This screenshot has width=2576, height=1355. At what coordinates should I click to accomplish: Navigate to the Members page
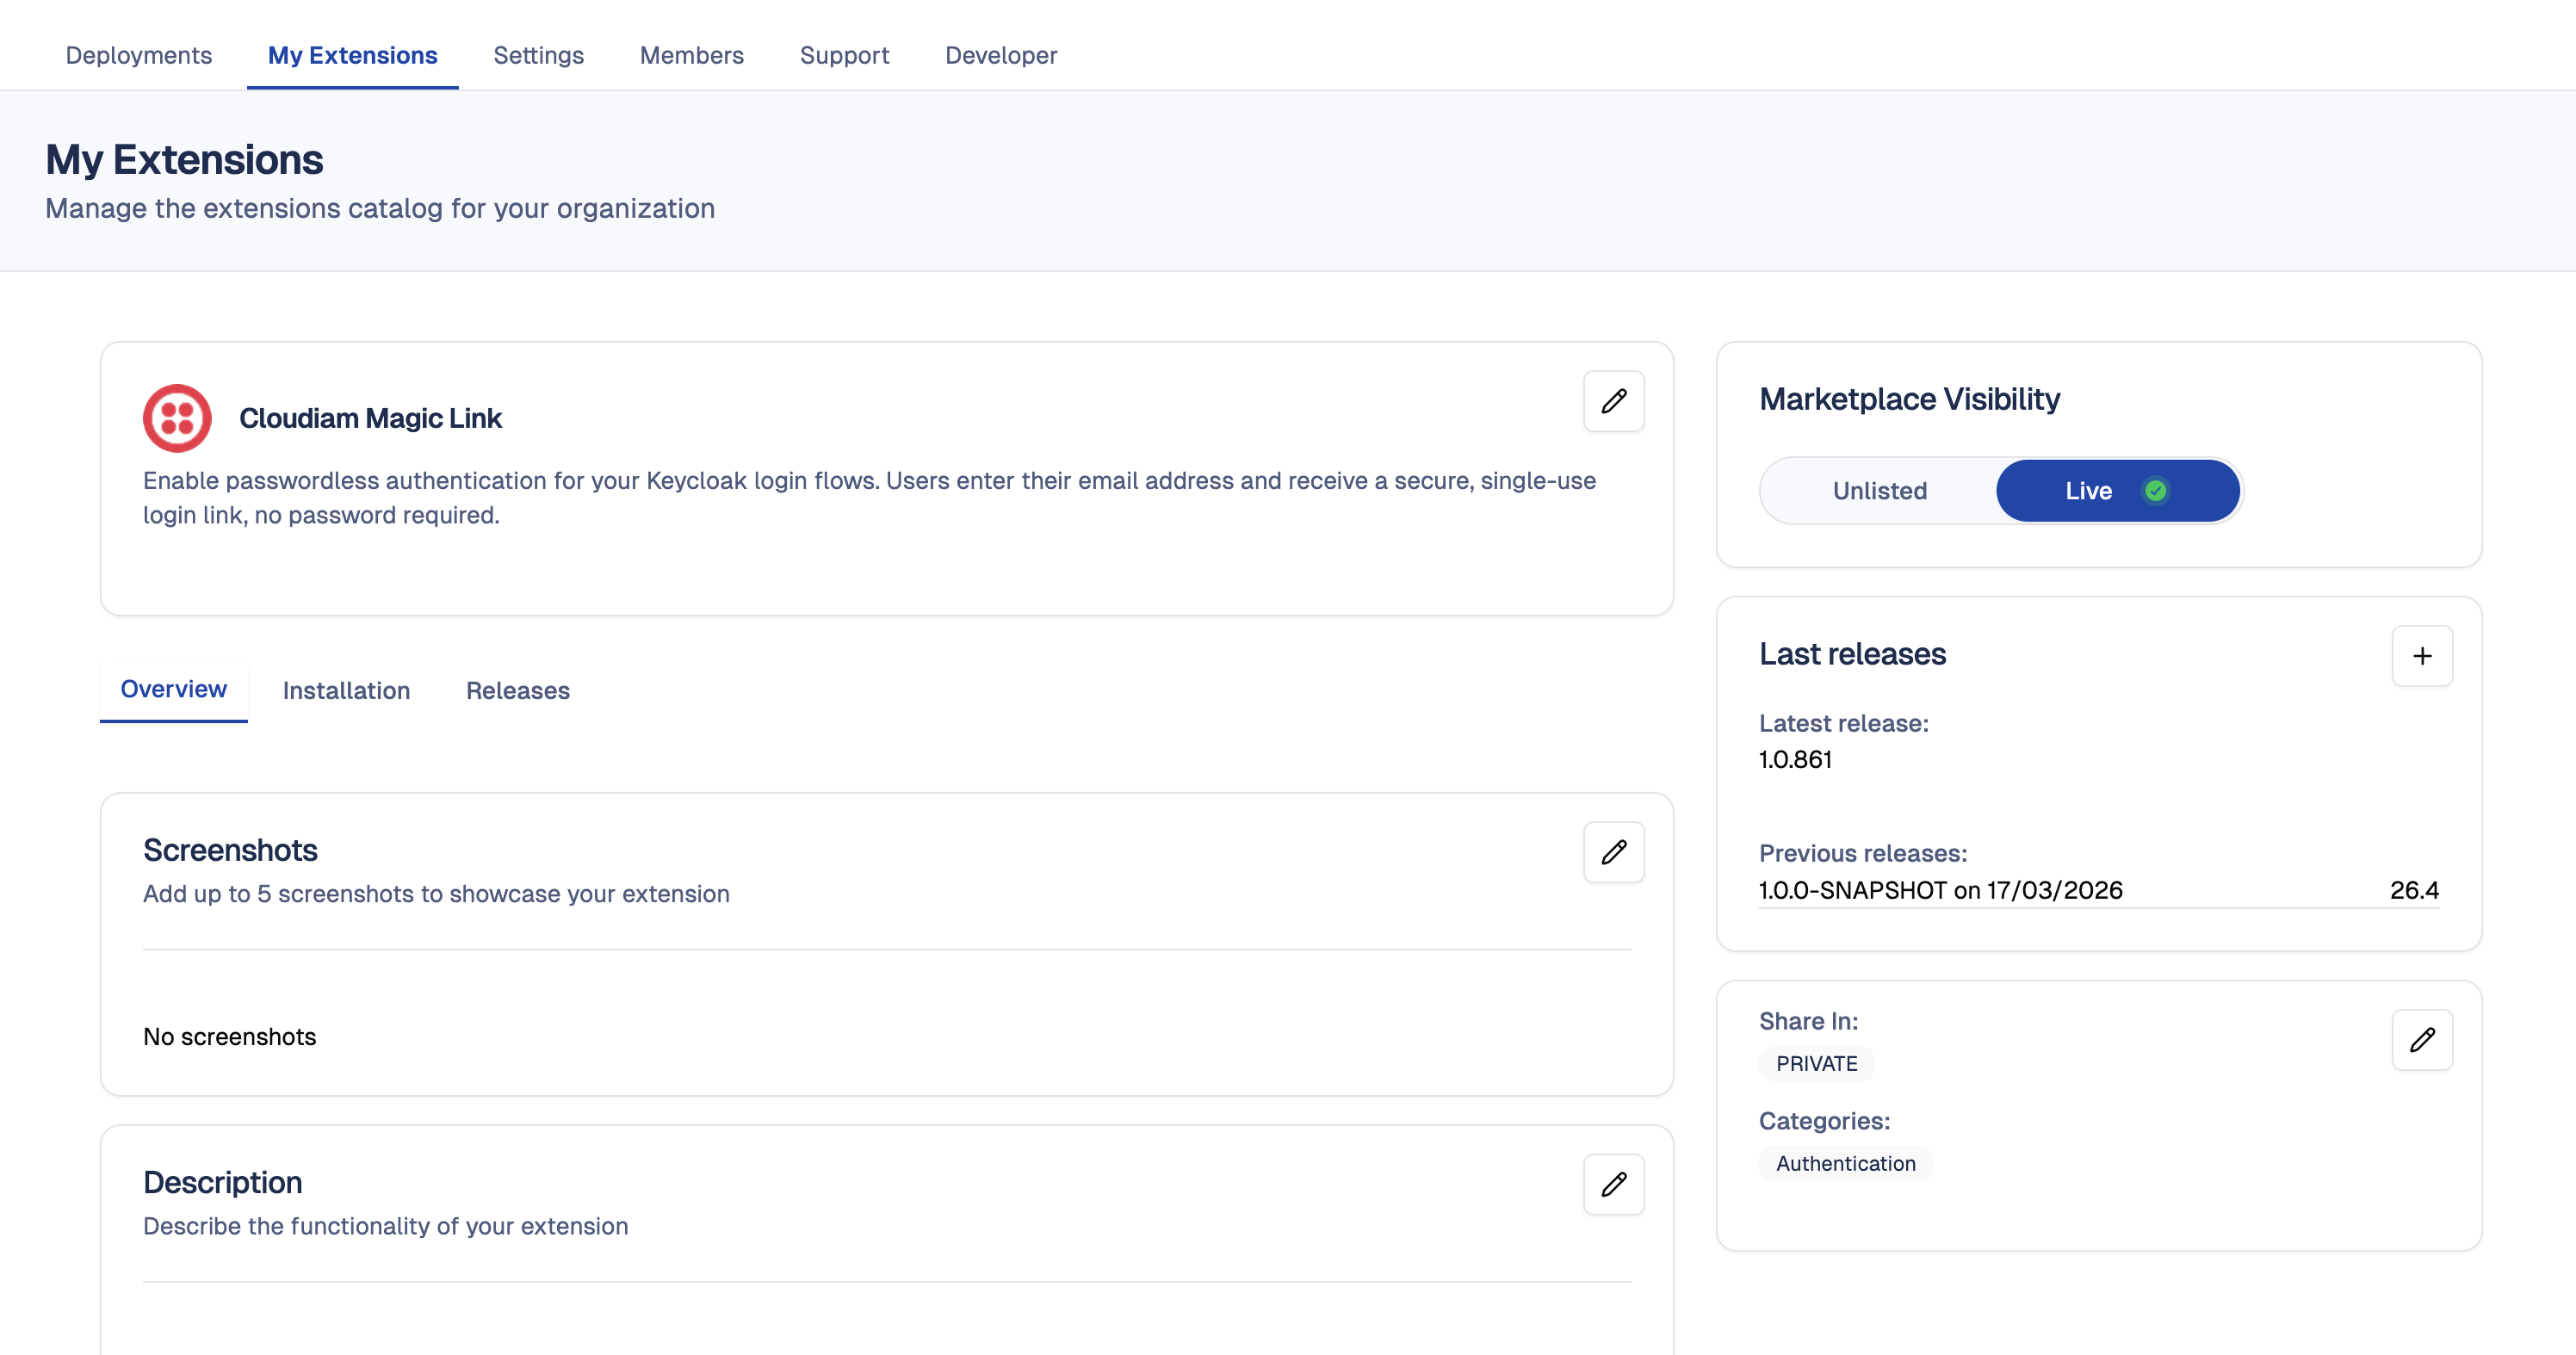click(691, 55)
